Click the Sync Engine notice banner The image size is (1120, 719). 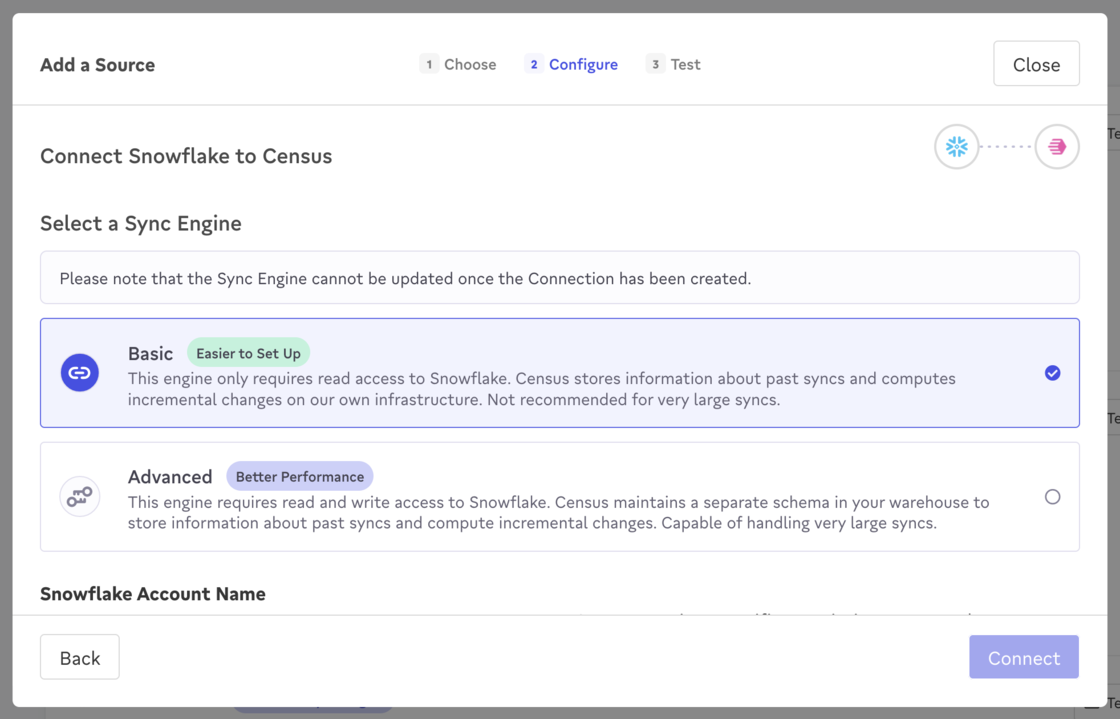[x=560, y=277]
